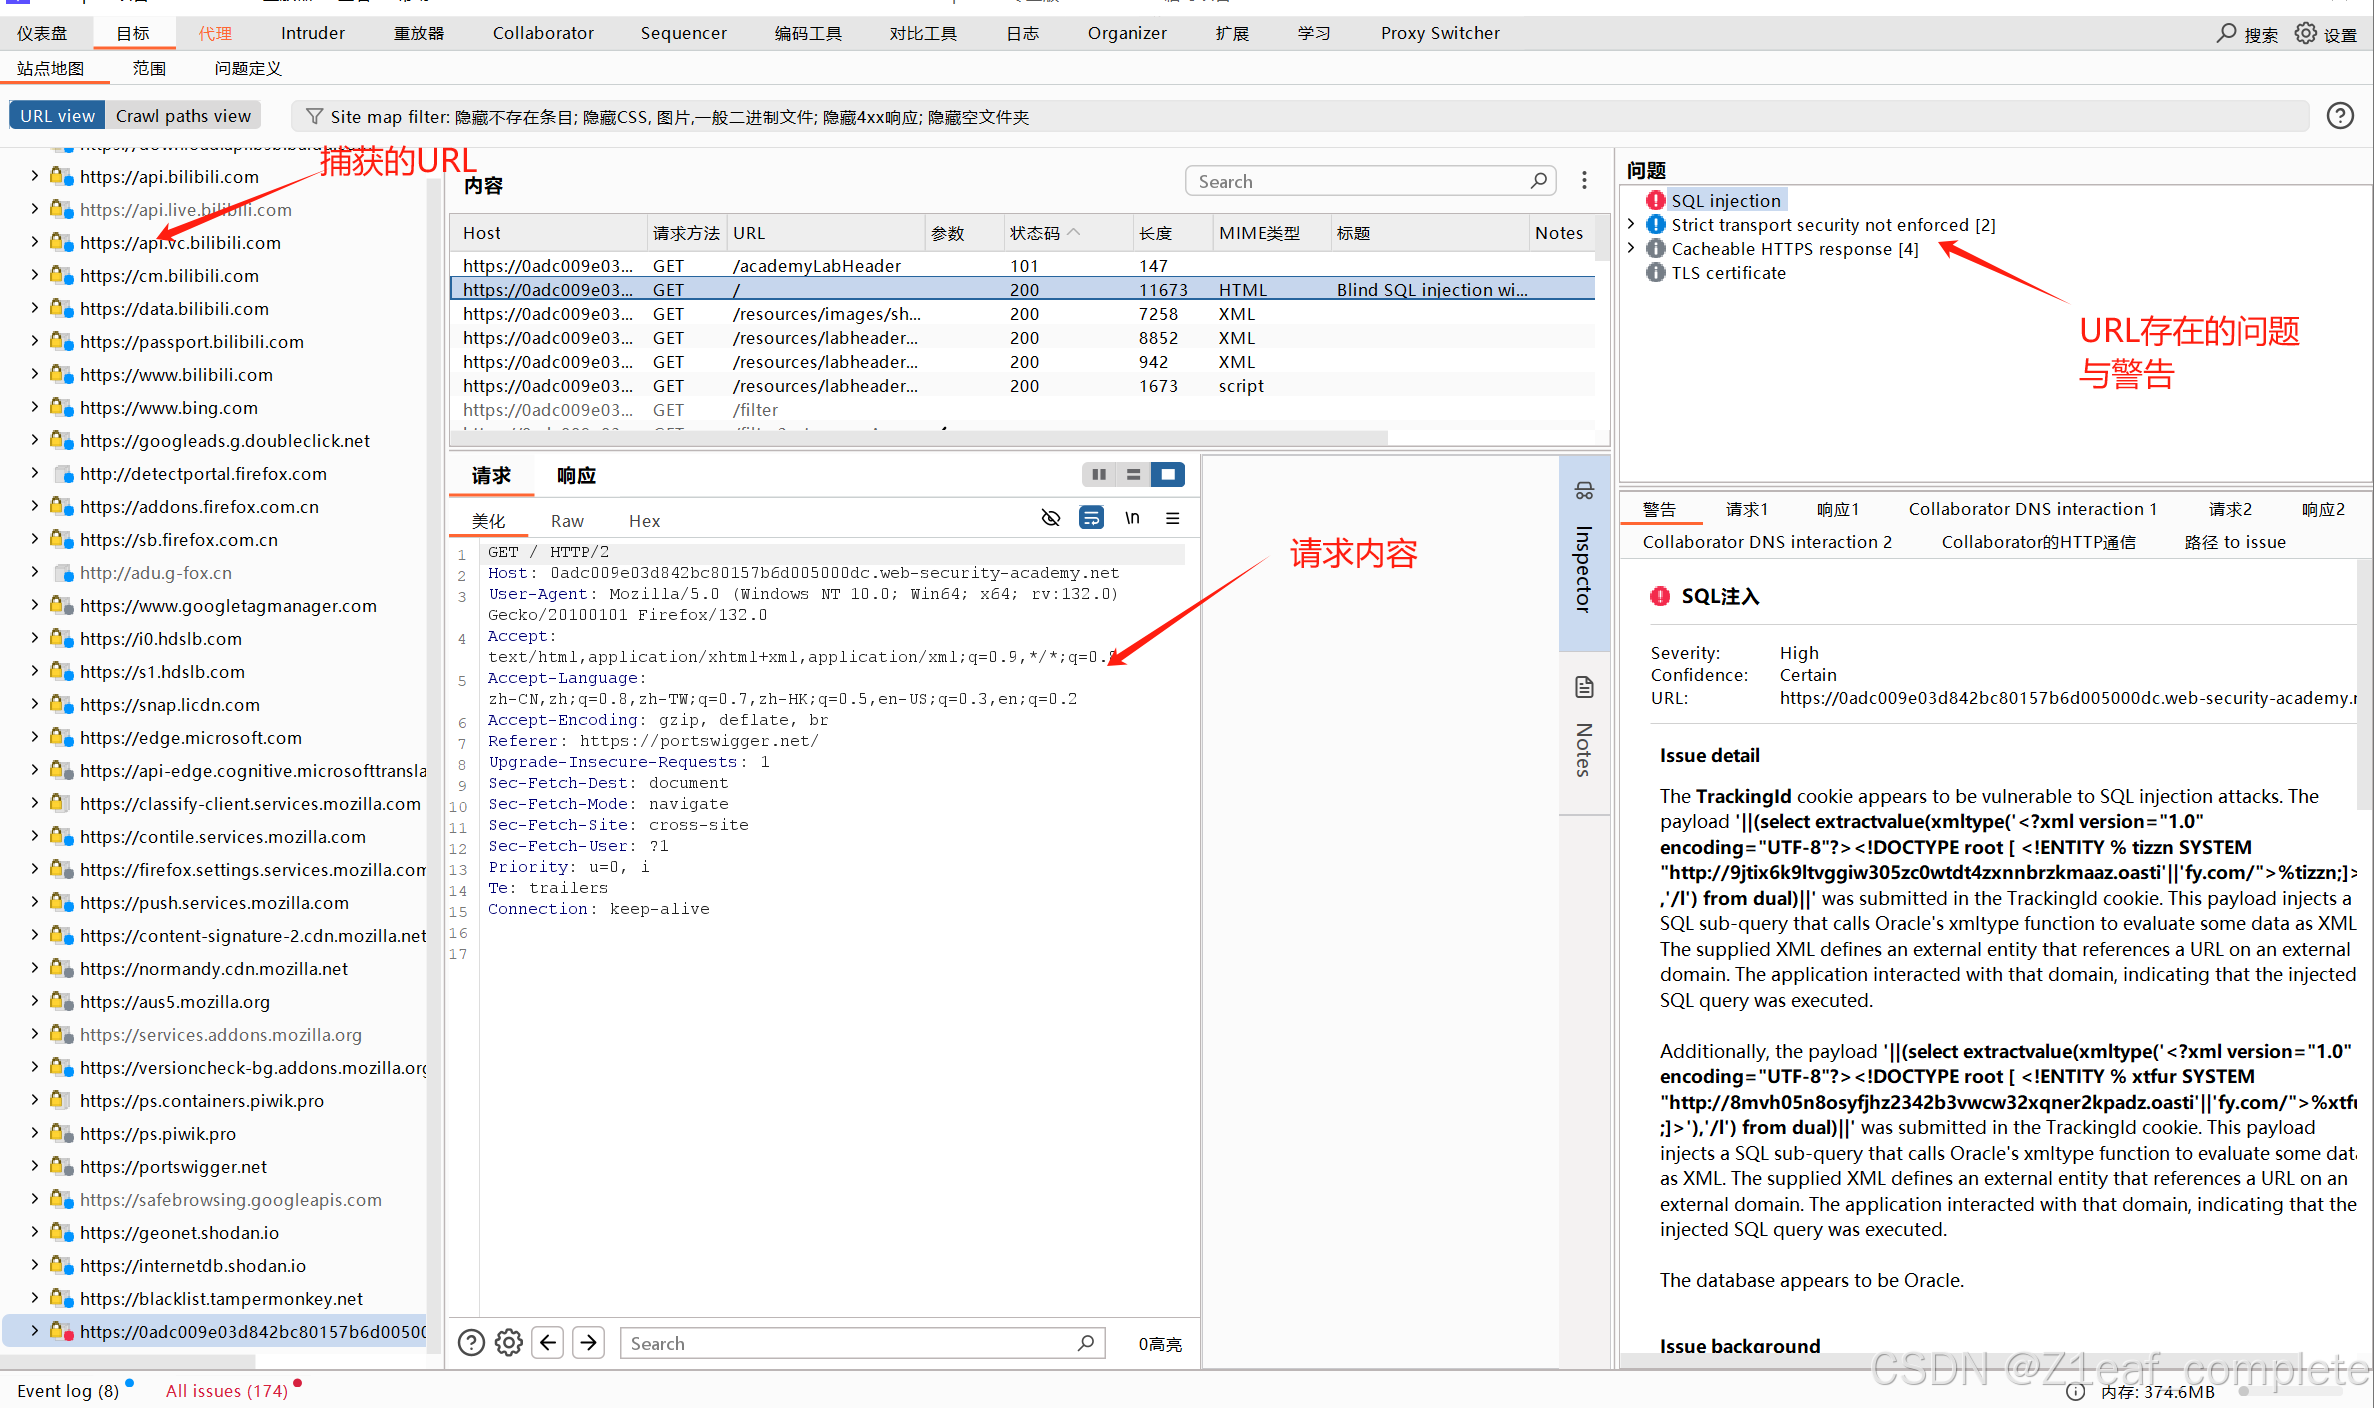Go to previous search match arrow
The image size is (2374, 1408).
point(548,1343)
